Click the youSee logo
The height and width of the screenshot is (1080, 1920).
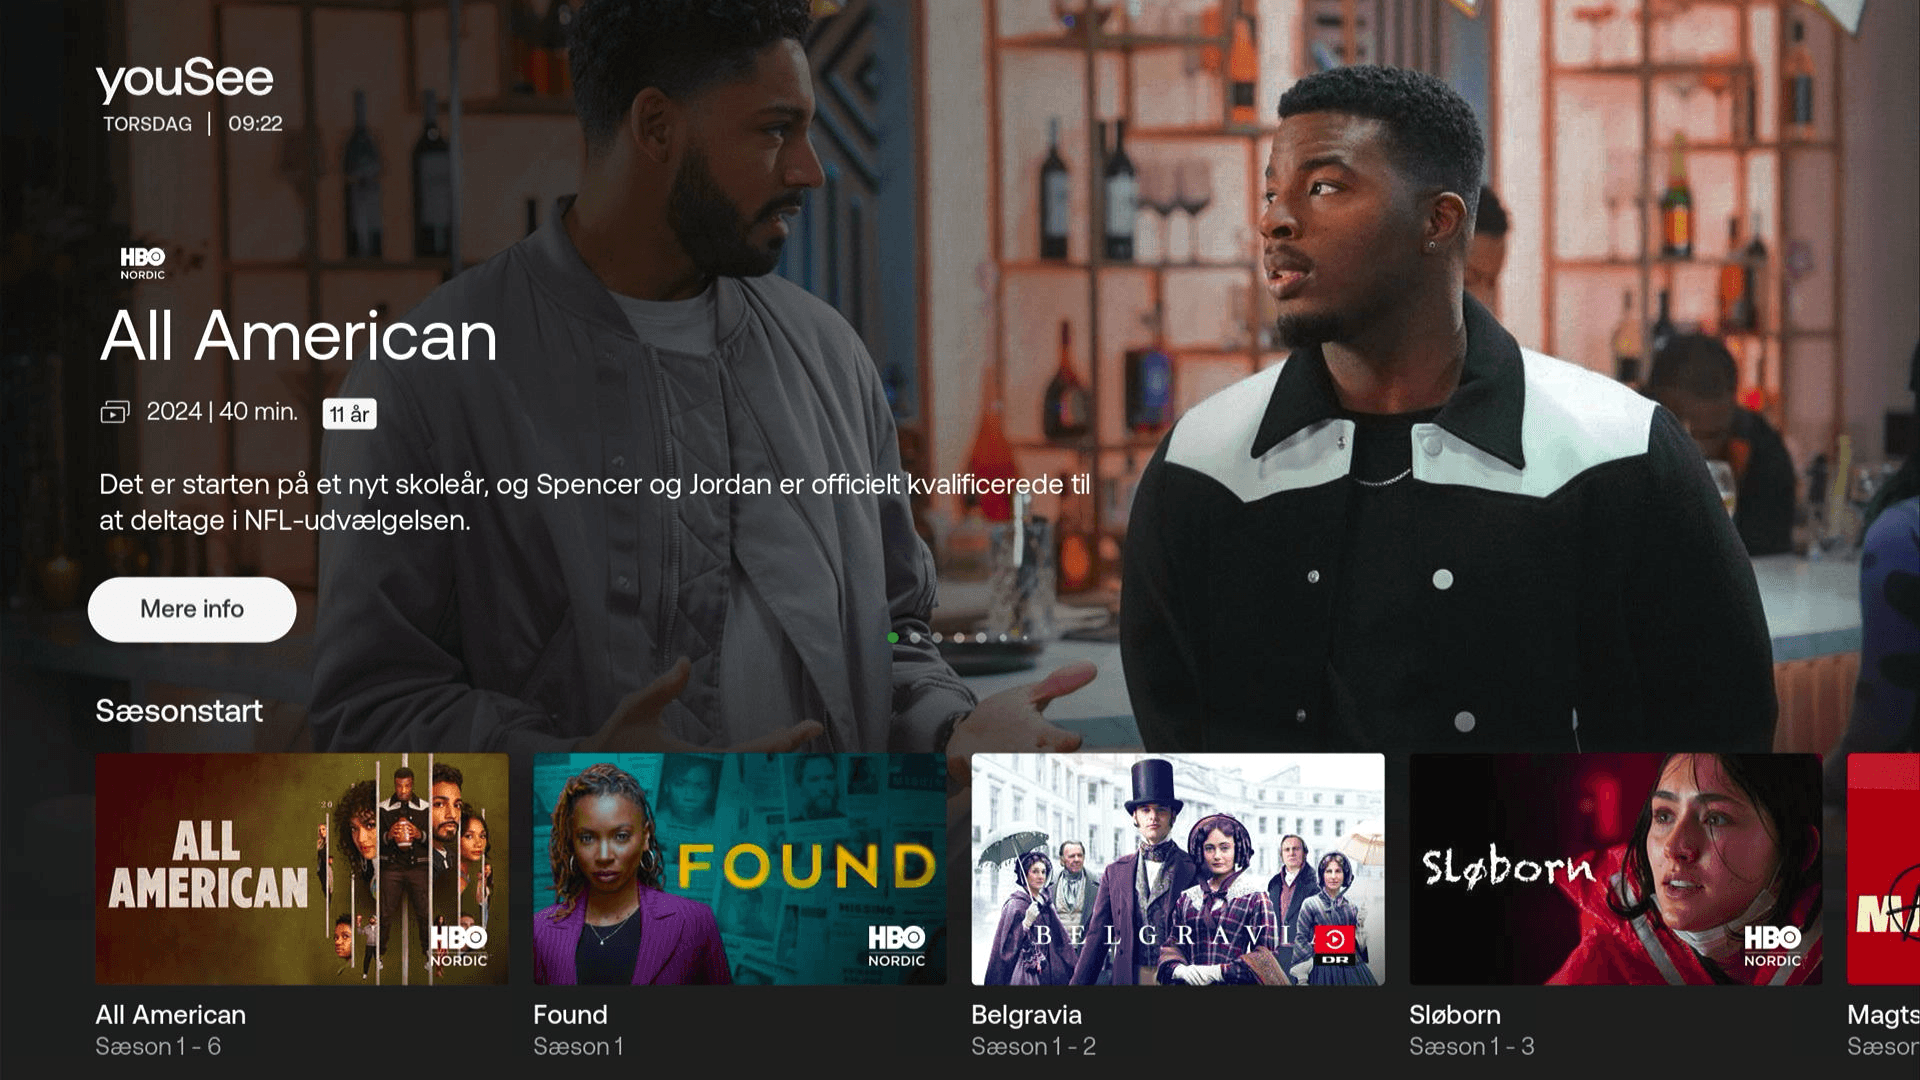coord(184,79)
